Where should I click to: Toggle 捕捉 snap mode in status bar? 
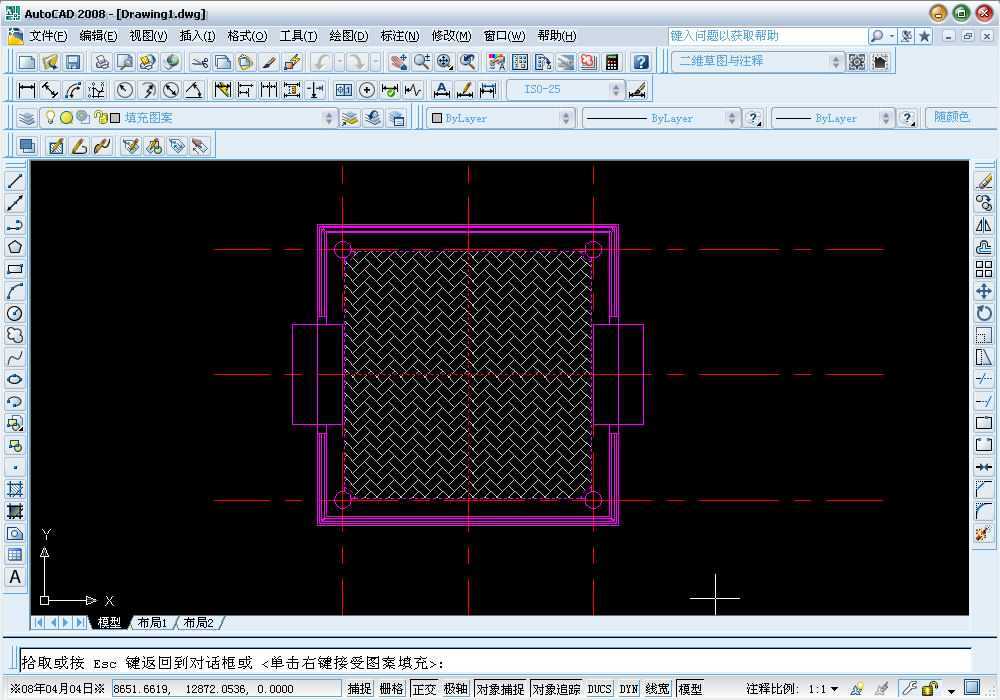pyautogui.click(x=360, y=689)
